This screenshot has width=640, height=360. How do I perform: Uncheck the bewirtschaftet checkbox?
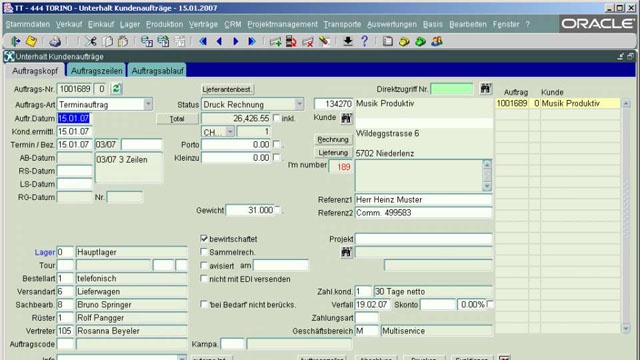pos(204,238)
